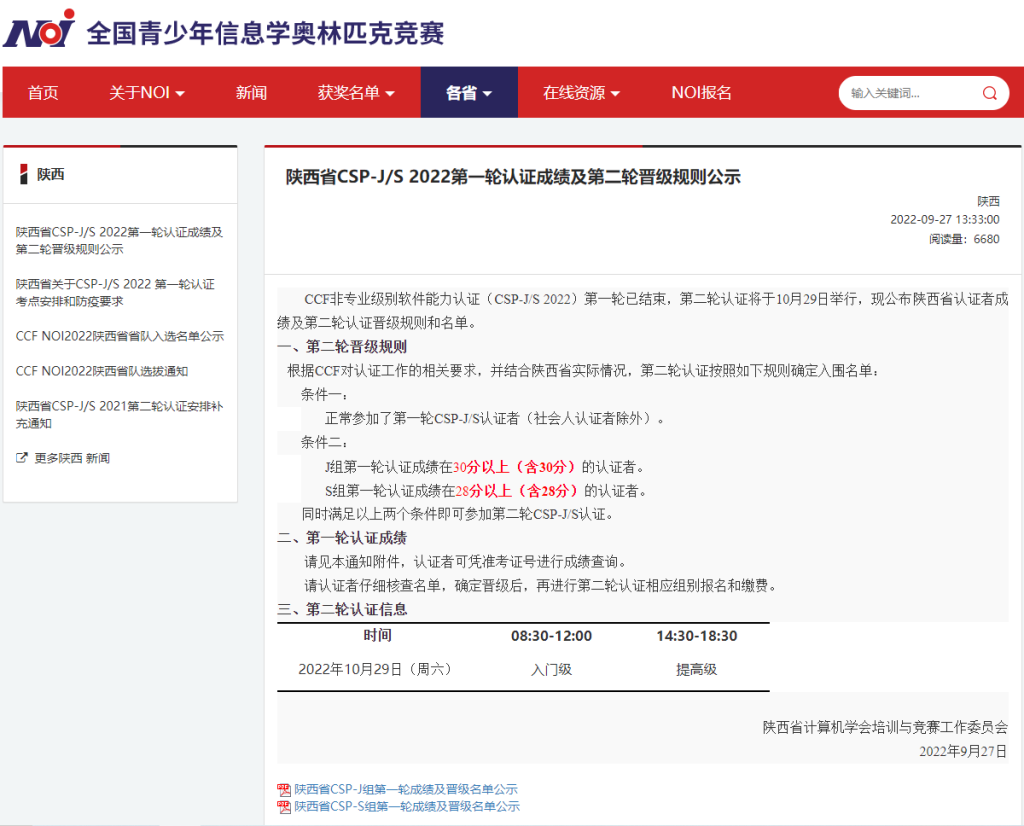The image size is (1024, 826).
Task: Click the PDF icon beside the CSP-J attachment
Action: (283, 789)
